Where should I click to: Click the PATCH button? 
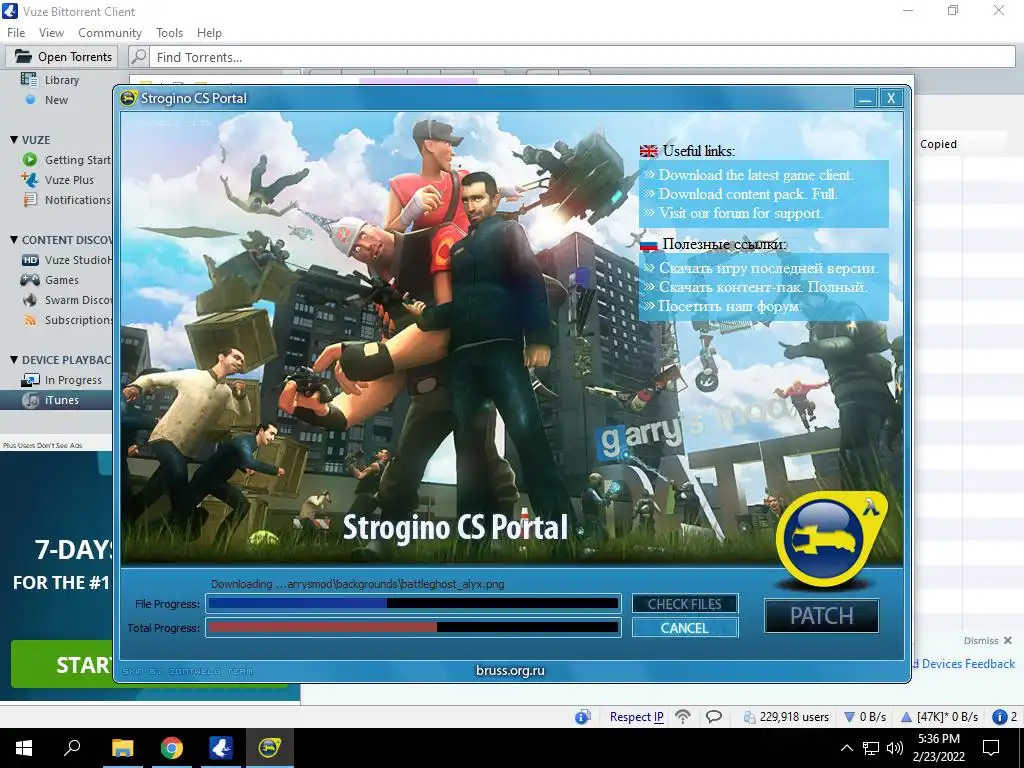pos(822,616)
